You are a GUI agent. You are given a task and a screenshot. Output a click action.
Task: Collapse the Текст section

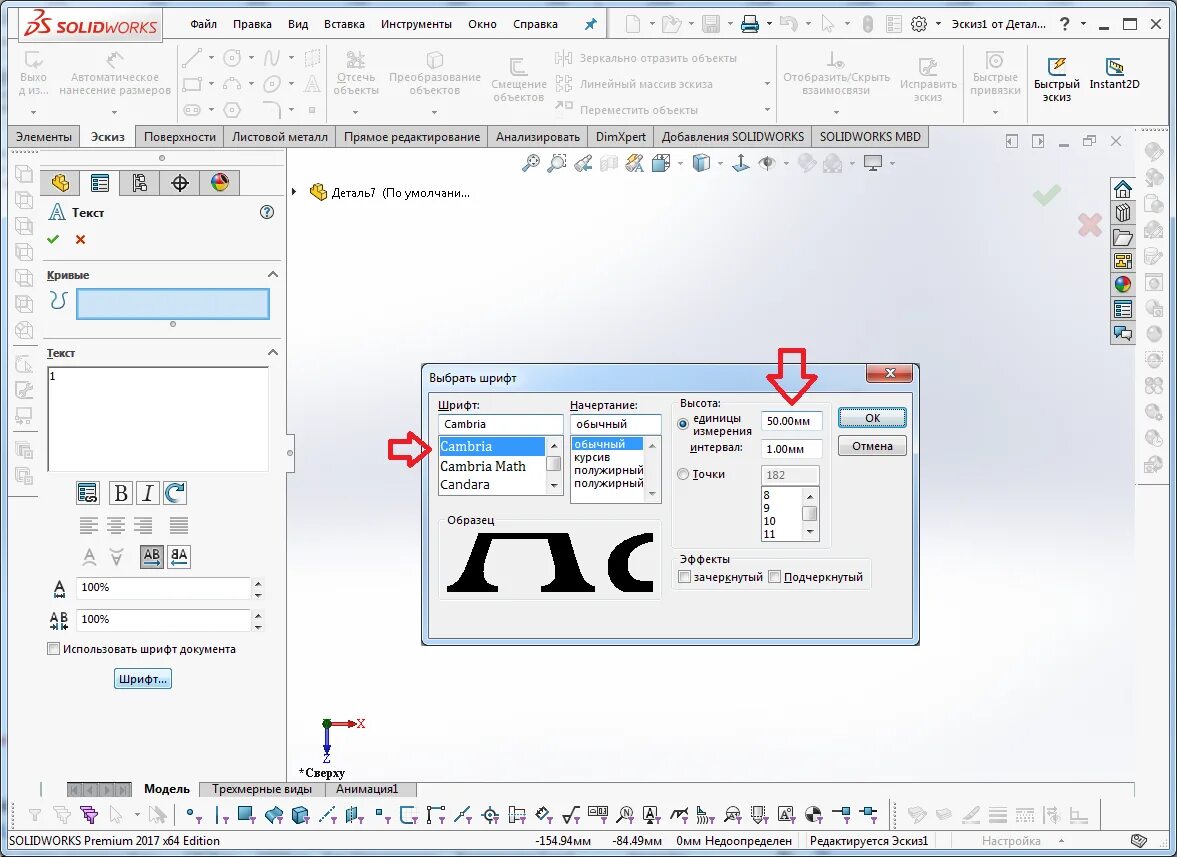tap(273, 353)
